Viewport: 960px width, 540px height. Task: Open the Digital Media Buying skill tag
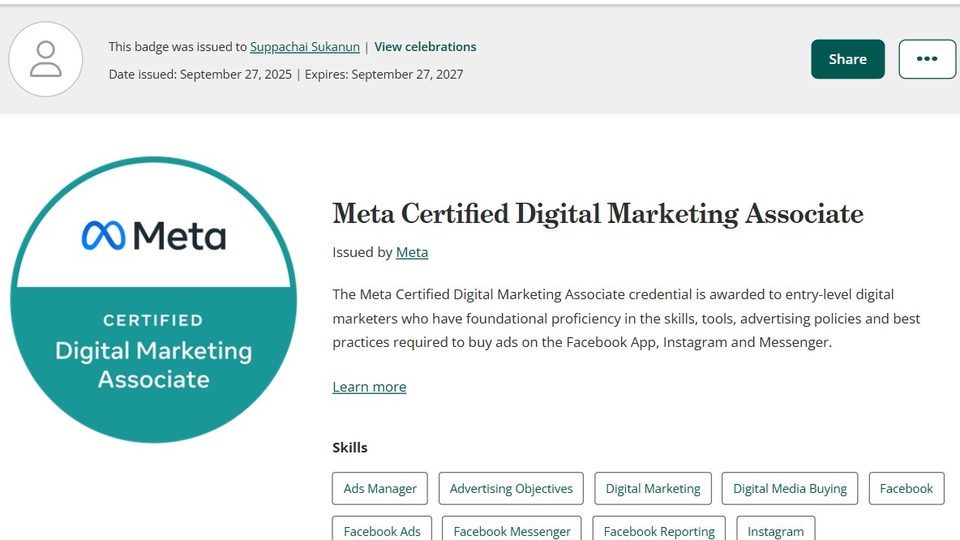(x=789, y=489)
